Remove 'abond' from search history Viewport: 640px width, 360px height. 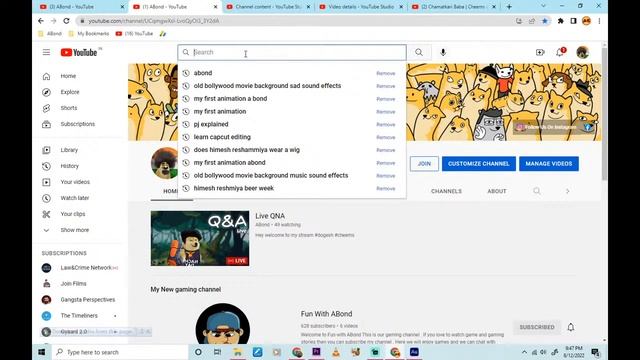pos(386,73)
